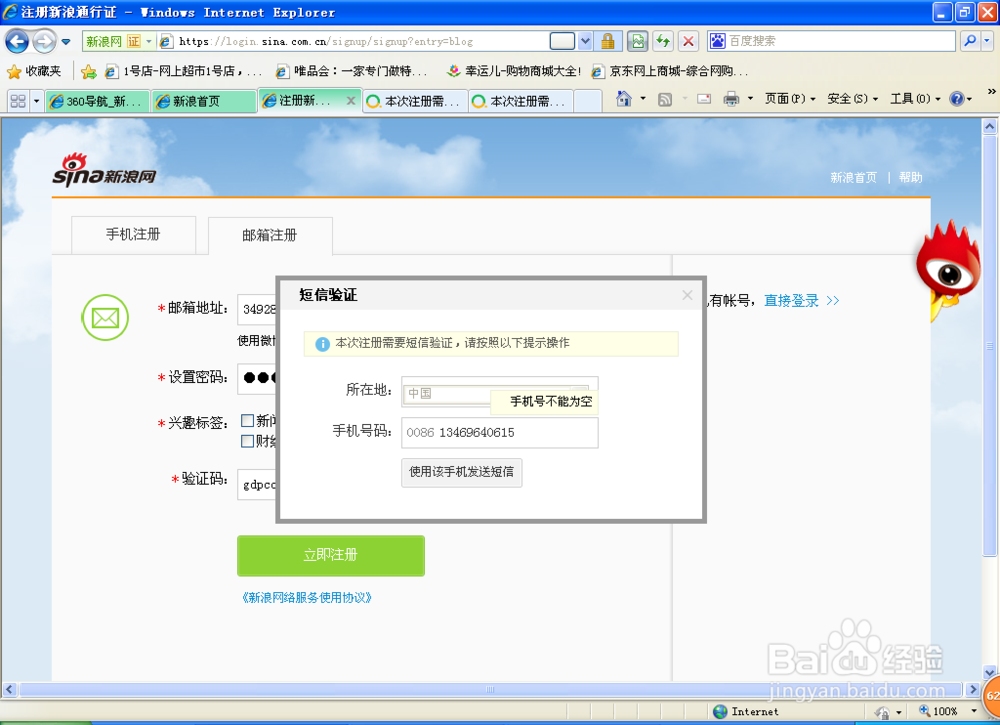Check the 新闻 interest checkbox

coord(247,421)
